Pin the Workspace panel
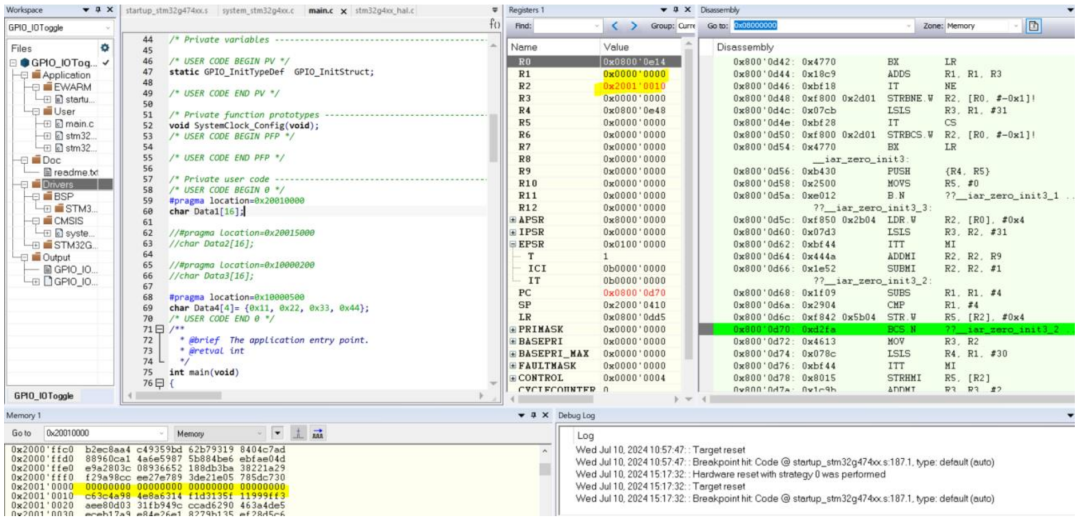 point(96,10)
